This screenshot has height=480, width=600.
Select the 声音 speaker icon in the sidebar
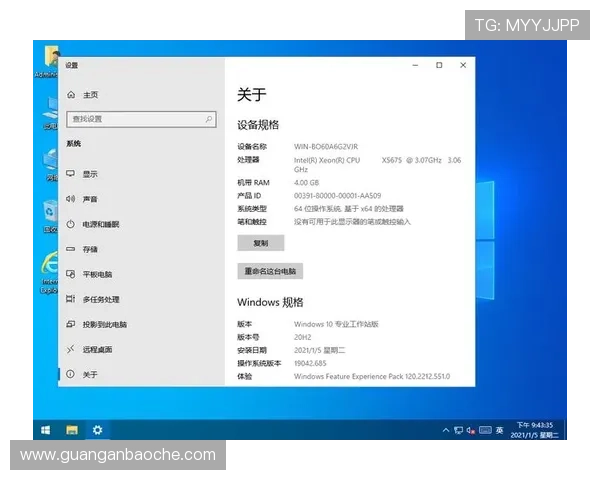click(70, 199)
